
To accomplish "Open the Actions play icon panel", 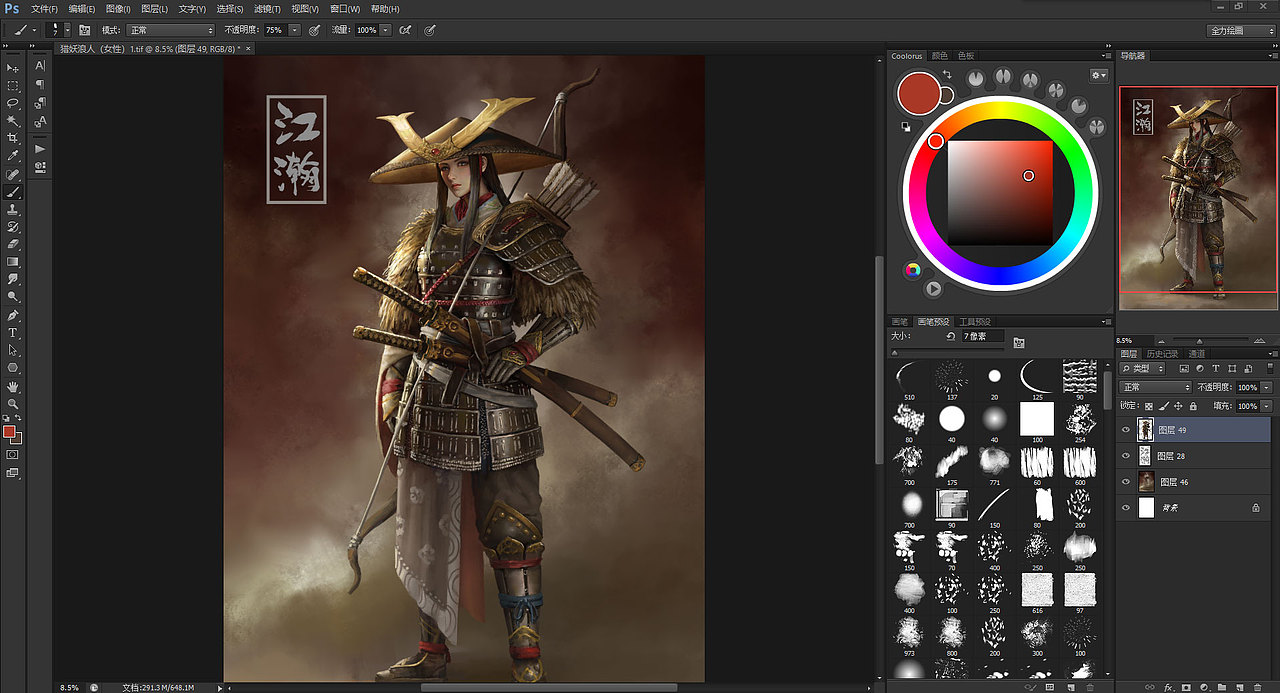I will pos(40,149).
